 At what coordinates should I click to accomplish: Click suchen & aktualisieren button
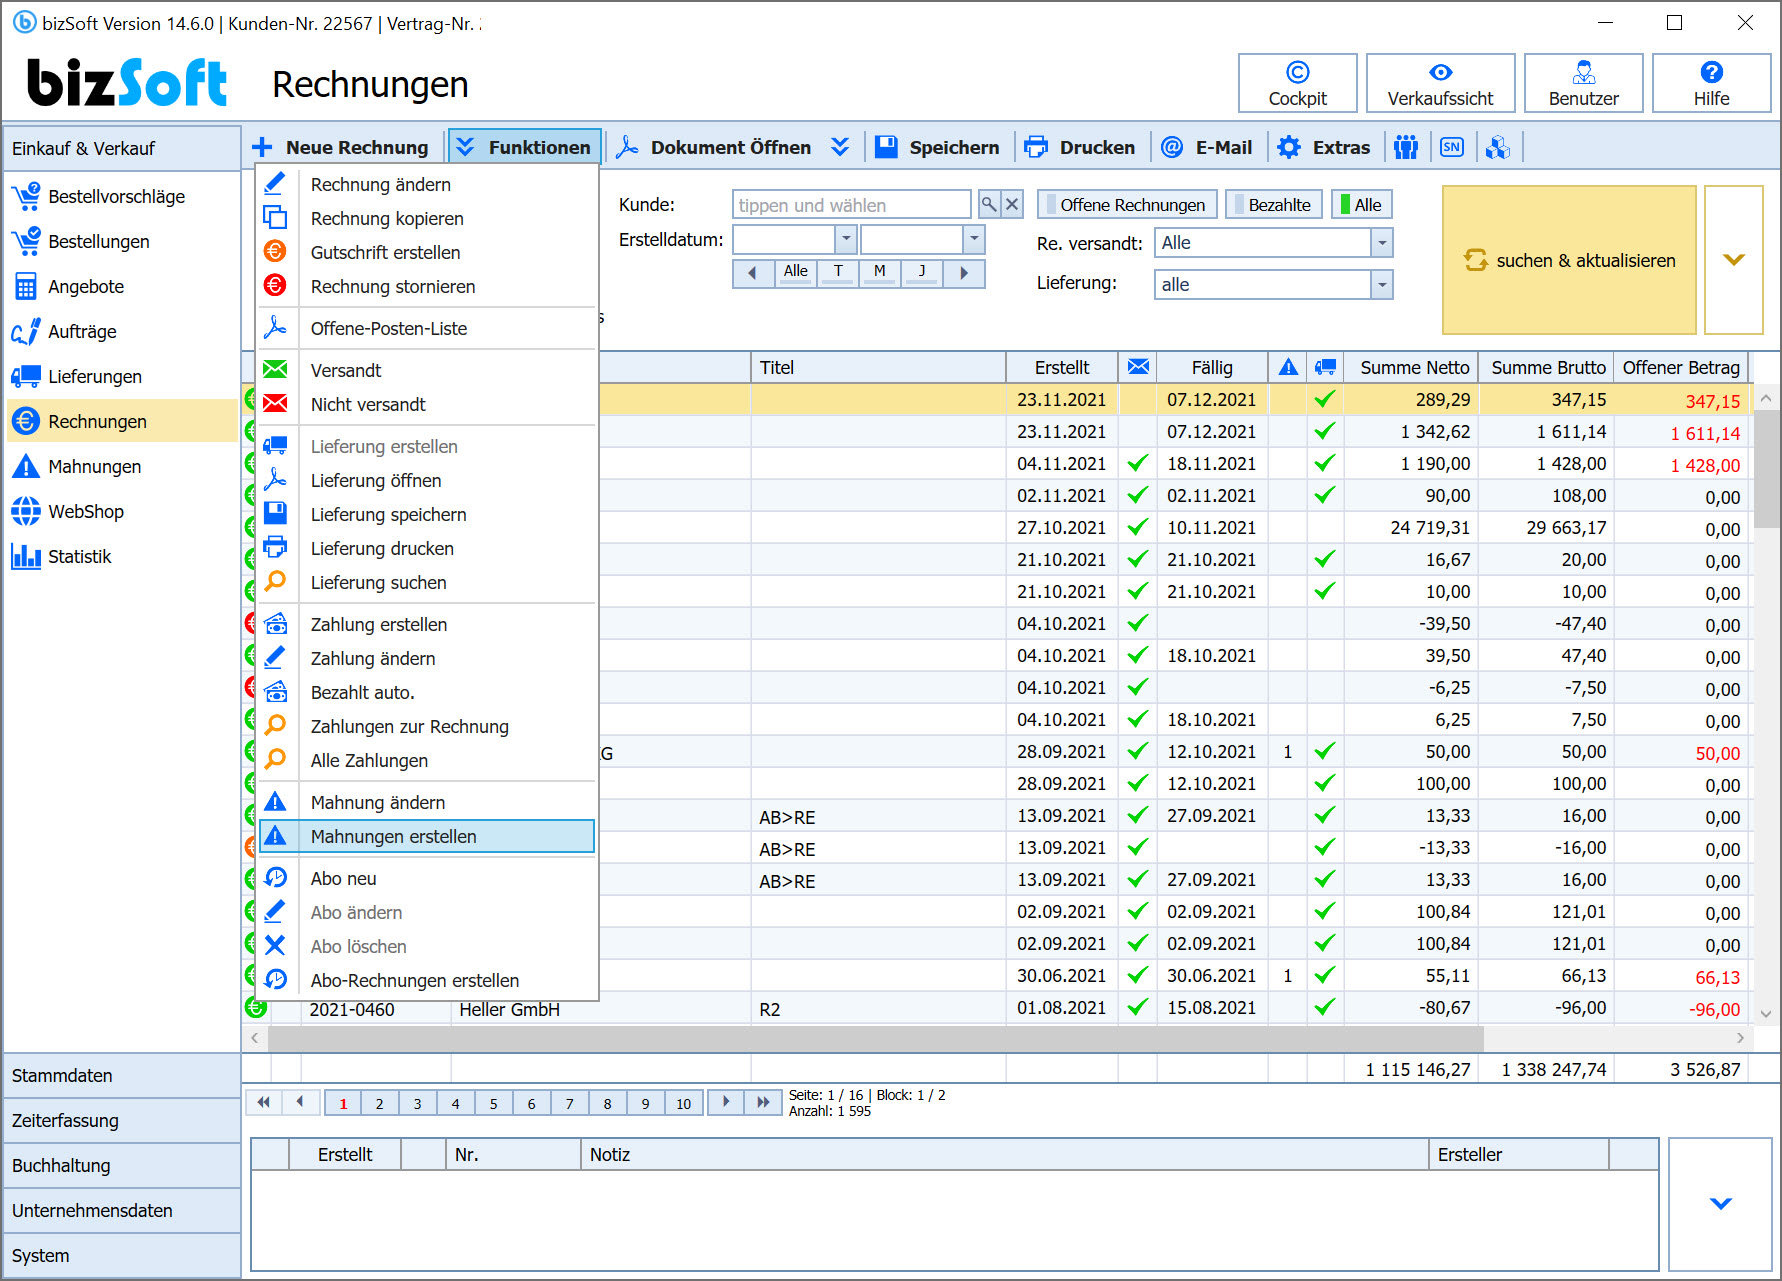click(1569, 260)
